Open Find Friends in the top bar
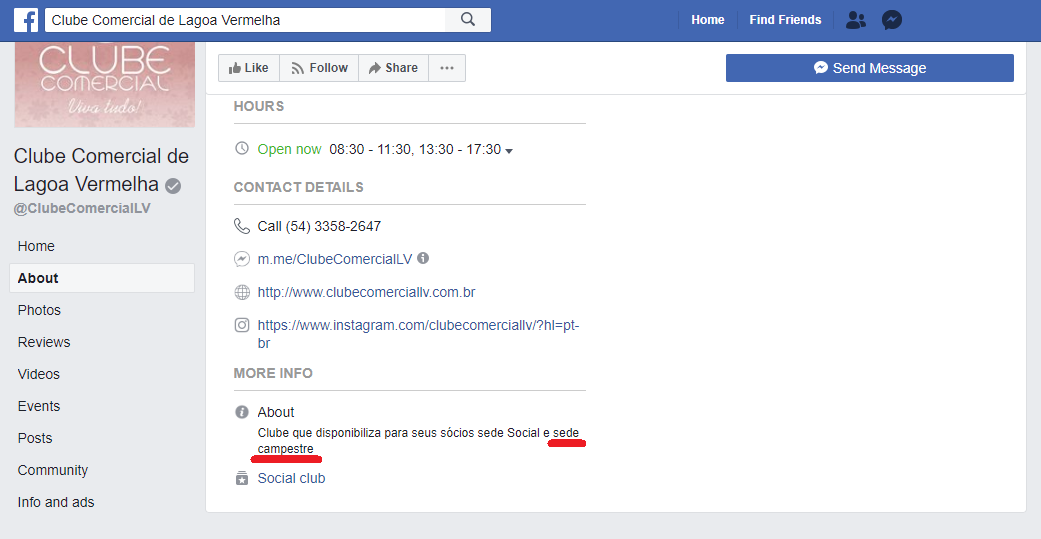The image size is (1041, 539). [x=785, y=20]
